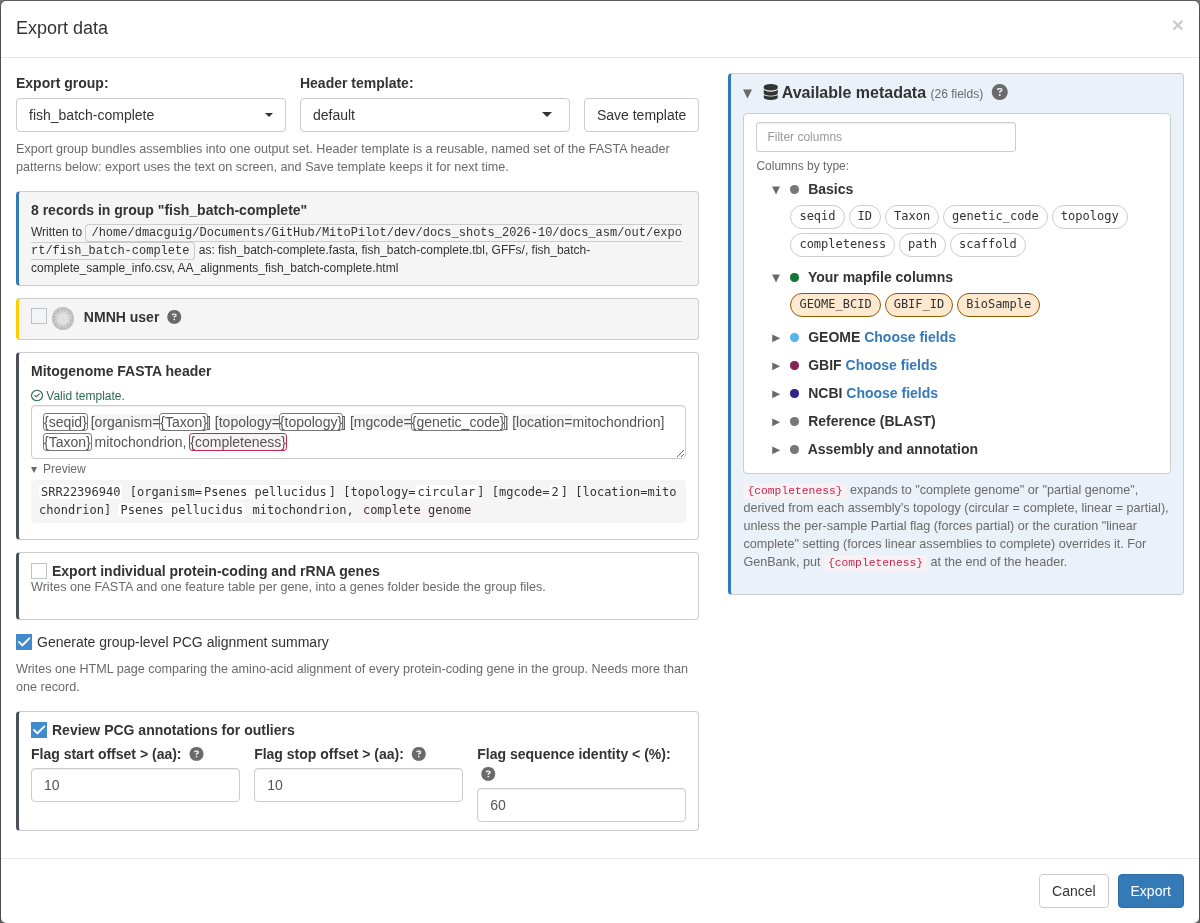
Task: Insert the GEOME_BCID mapfile chip
Action: (835, 305)
